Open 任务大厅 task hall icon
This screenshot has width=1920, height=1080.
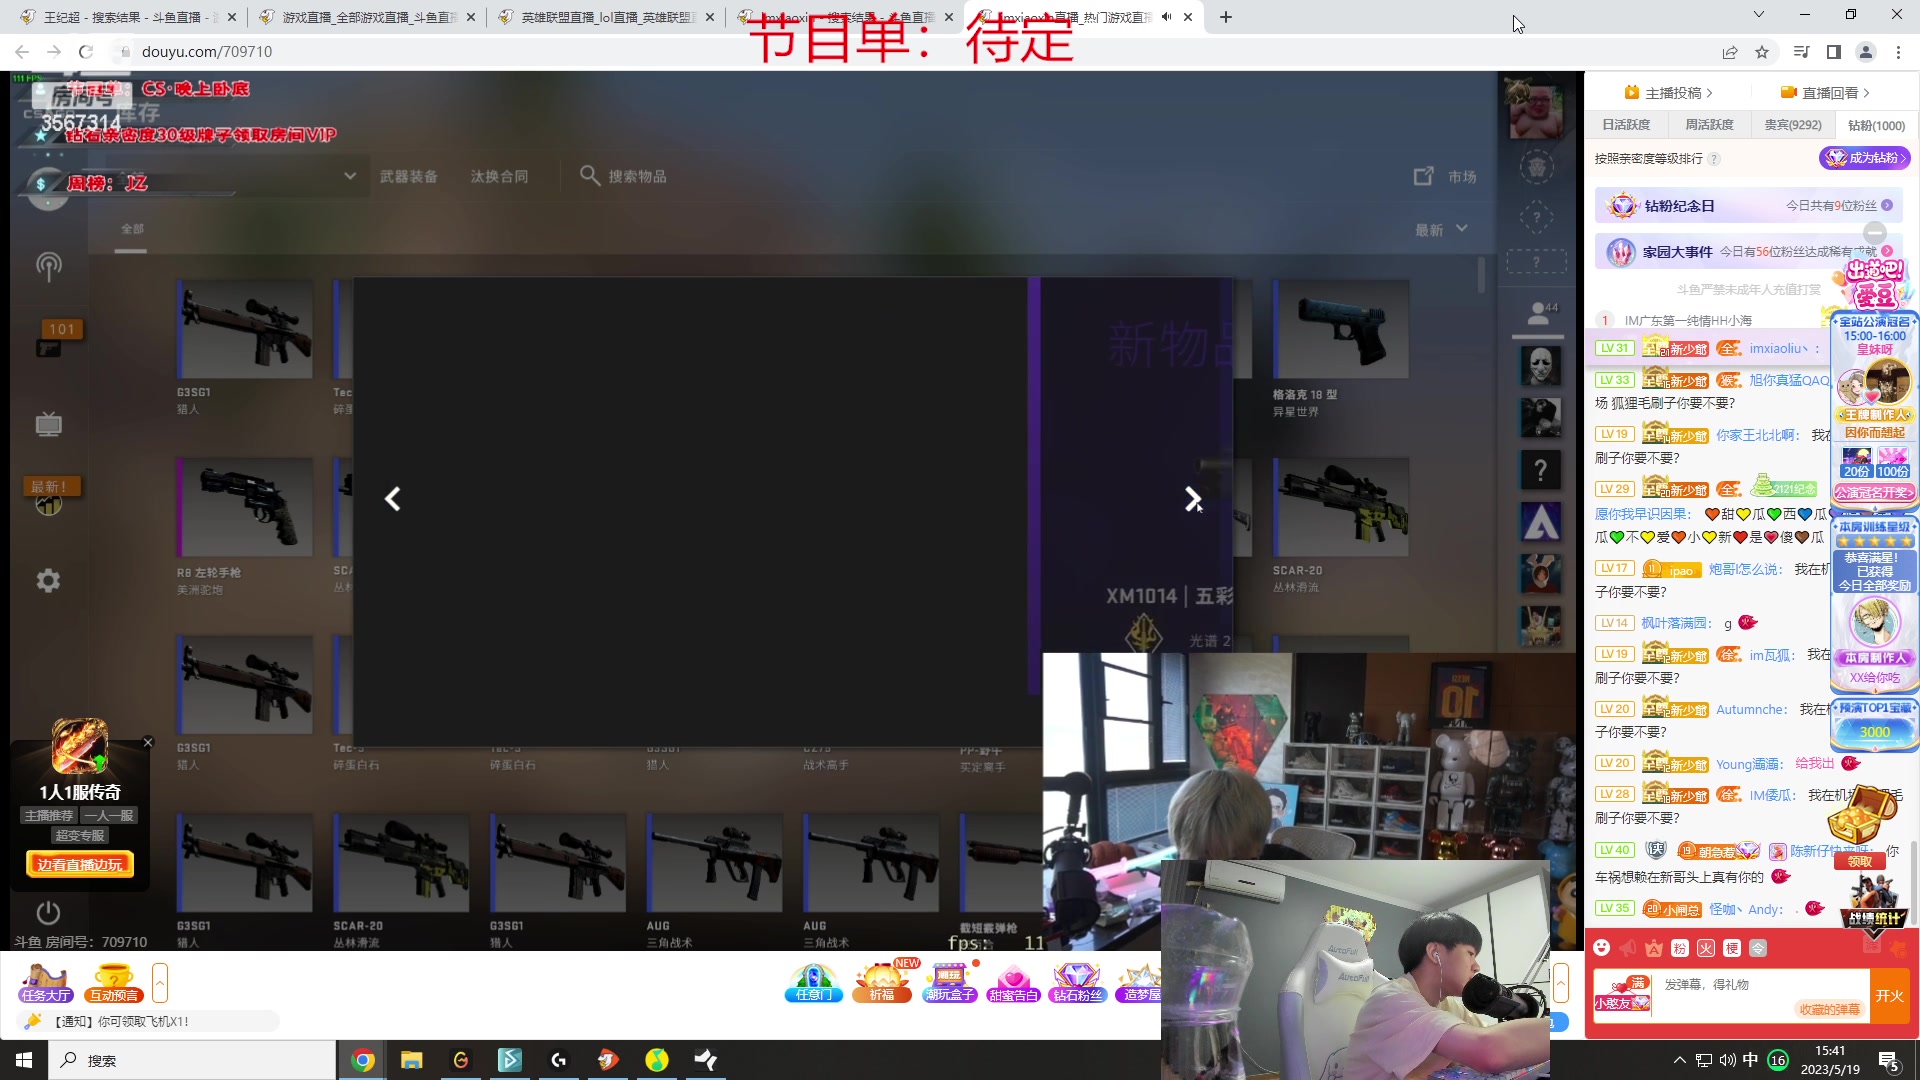click(45, 982)
